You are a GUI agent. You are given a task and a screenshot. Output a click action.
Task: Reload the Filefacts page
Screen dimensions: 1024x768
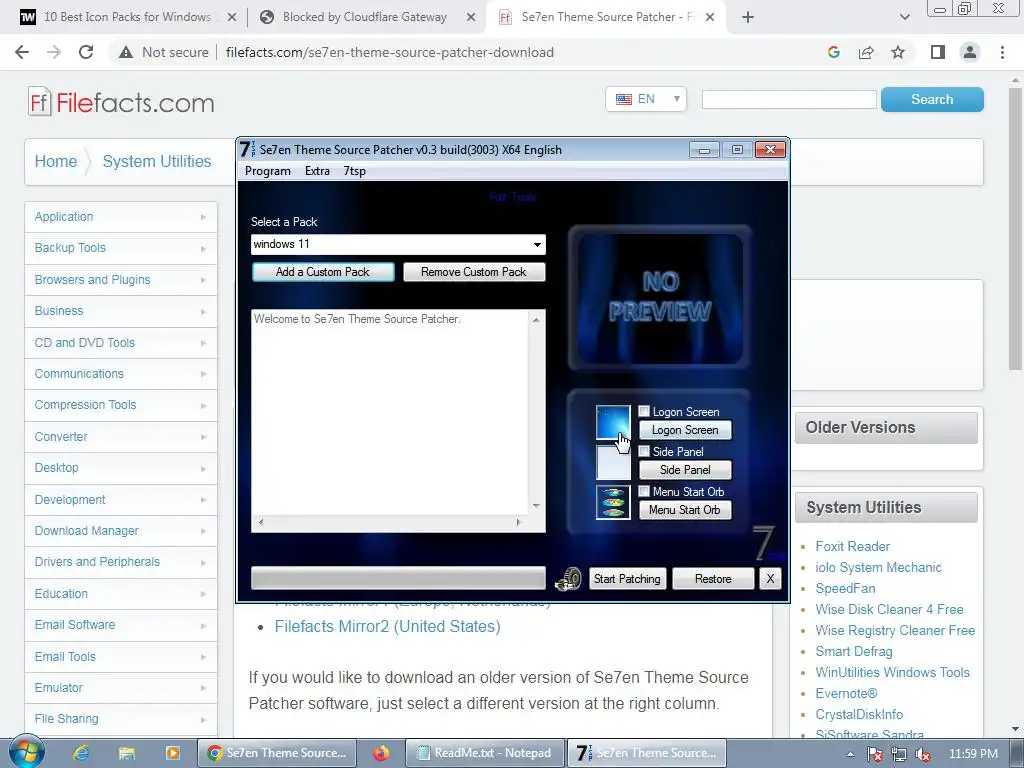tap(86, 52)
